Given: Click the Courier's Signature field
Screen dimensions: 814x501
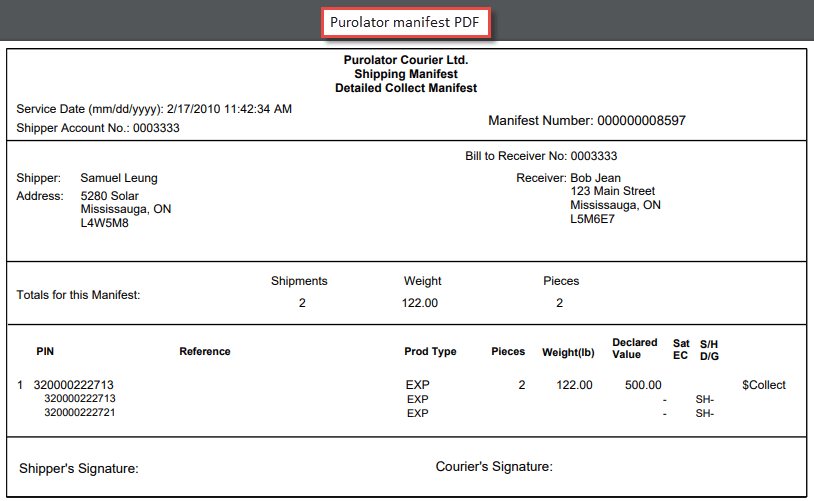Looking at the screenshot, I should click(x=494, y=466).
